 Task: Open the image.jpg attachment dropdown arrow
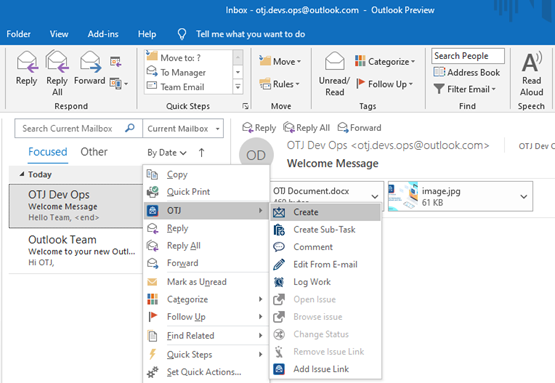pyautogui.click(x=524, y=196)
